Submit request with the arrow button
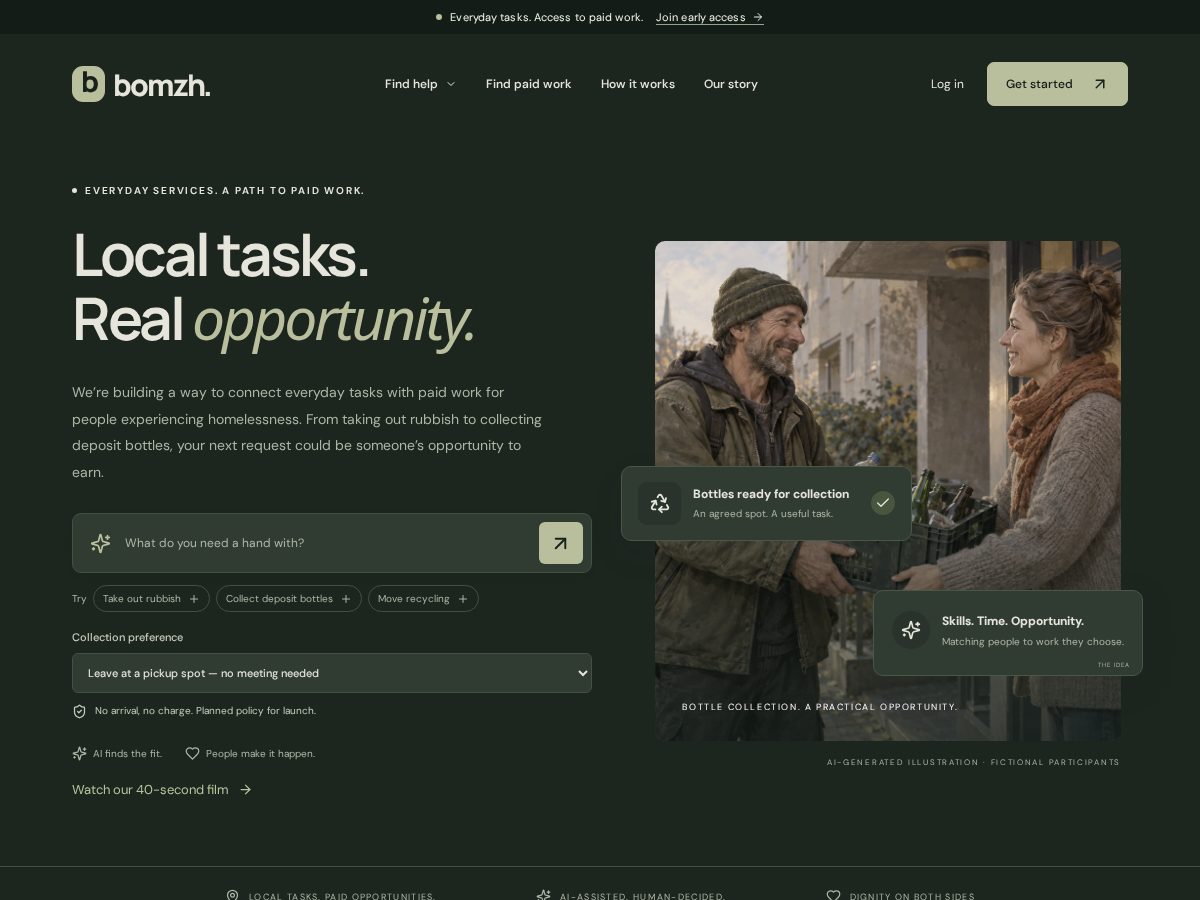Viewport: 1200px width, 900px height. click(561, 543)
